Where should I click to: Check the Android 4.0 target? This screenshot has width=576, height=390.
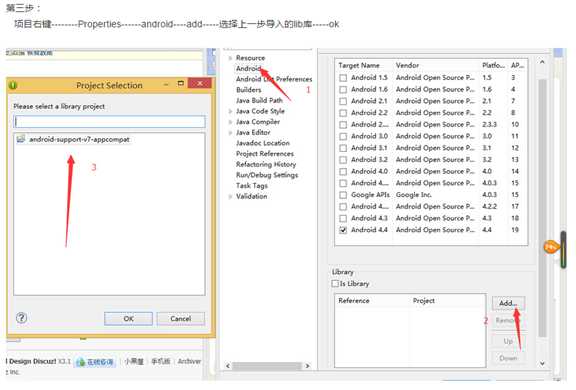coord(343,172)
